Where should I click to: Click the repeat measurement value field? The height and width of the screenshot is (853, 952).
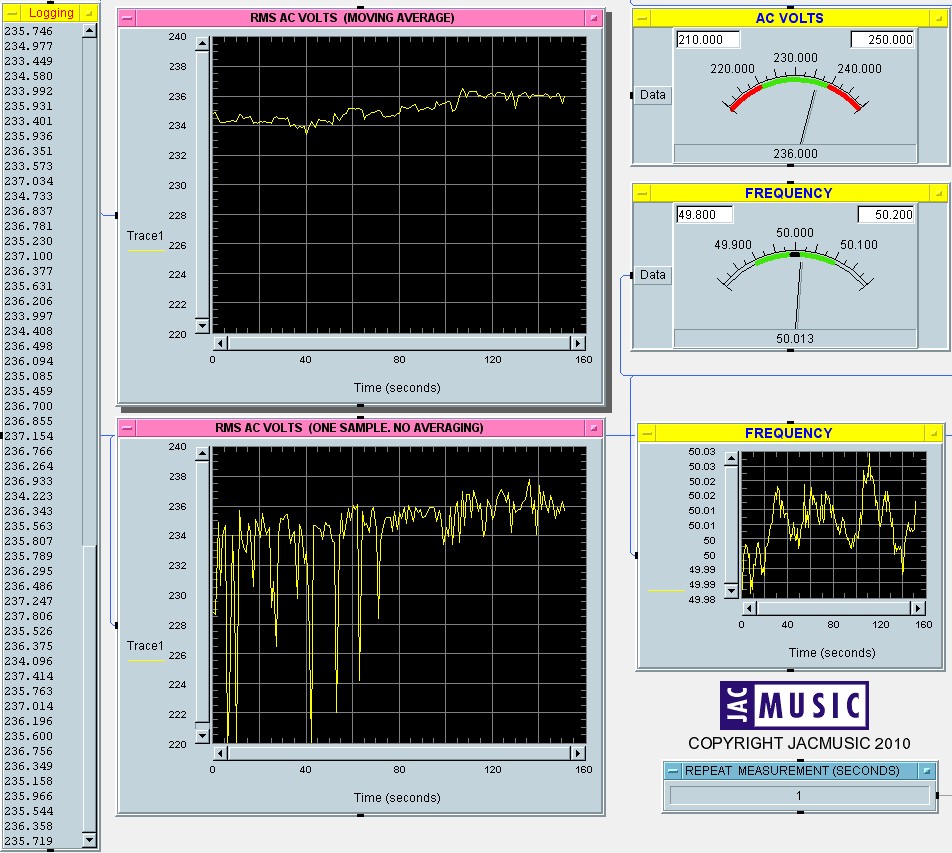pos(799,796)
